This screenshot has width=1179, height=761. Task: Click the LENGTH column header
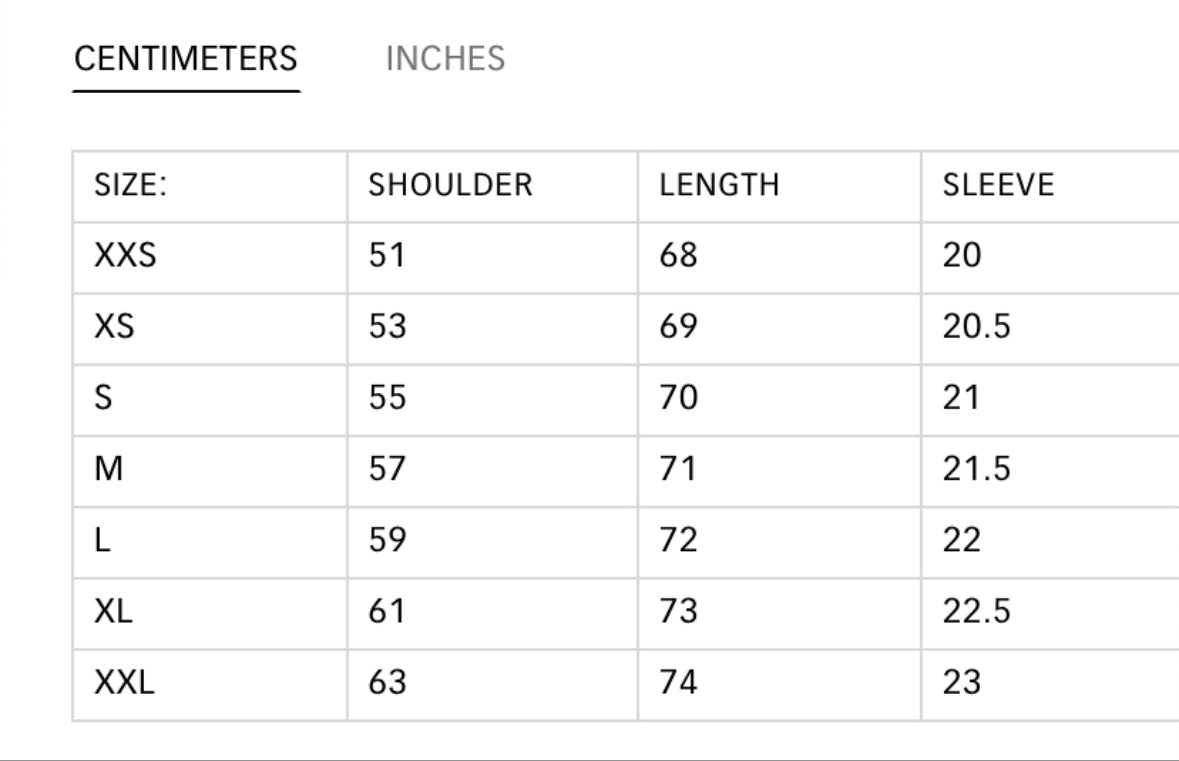[x=718, y=185]
